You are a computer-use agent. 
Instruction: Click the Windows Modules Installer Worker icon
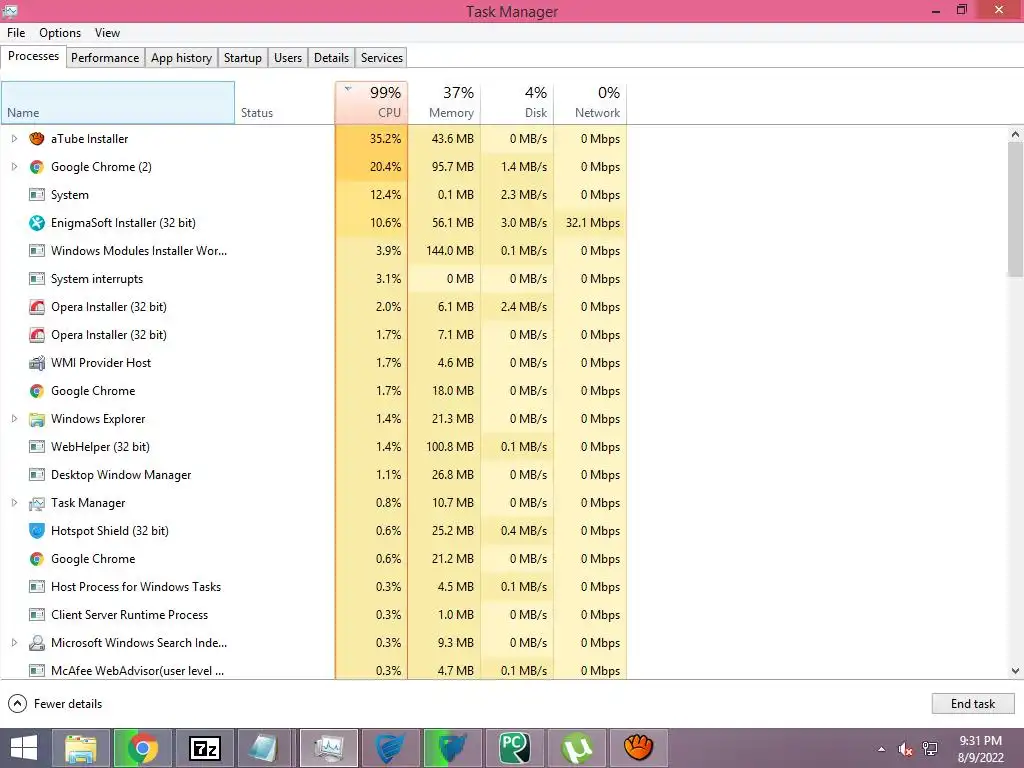pyautogui.click(x=37, y=251)
